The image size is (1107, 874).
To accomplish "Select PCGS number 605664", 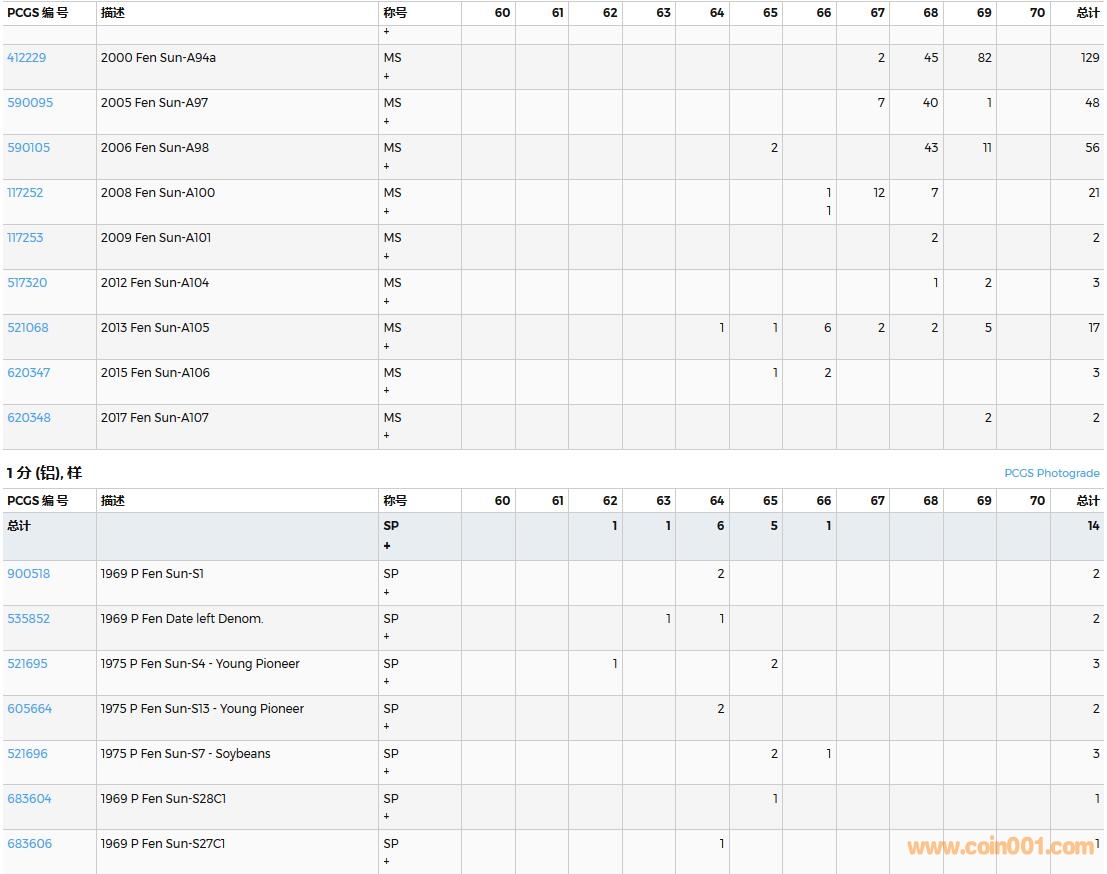I will tap(30, 709).
